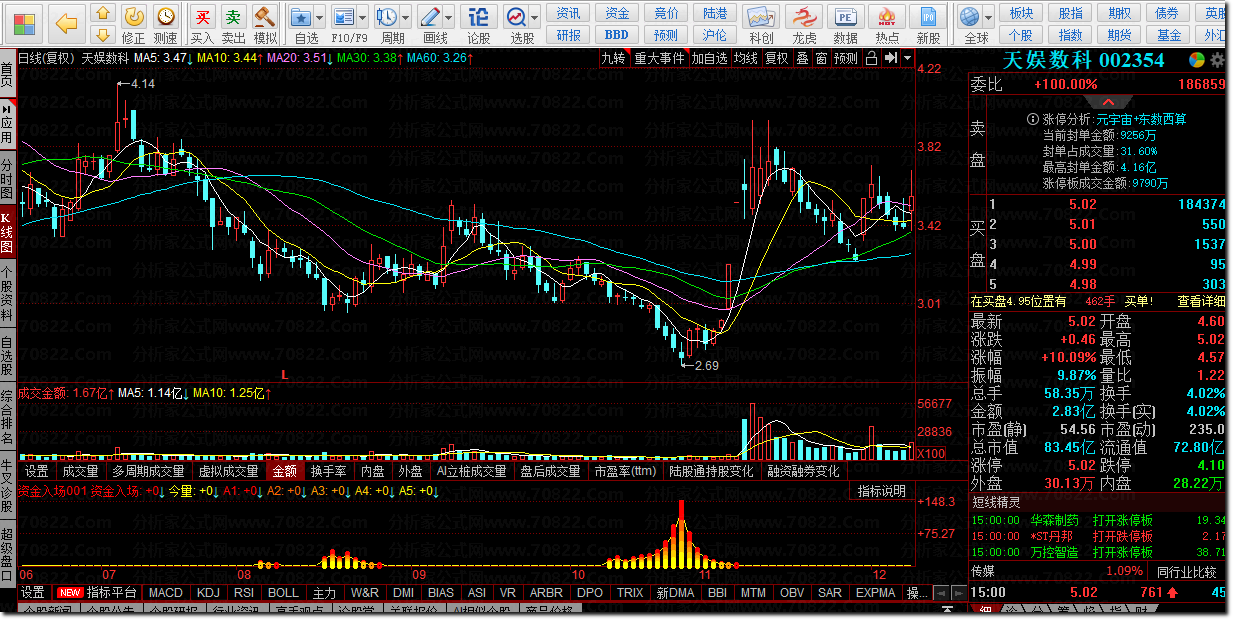Click the 板块 button
1234x620 pixels.
(x=1021, y=13)
